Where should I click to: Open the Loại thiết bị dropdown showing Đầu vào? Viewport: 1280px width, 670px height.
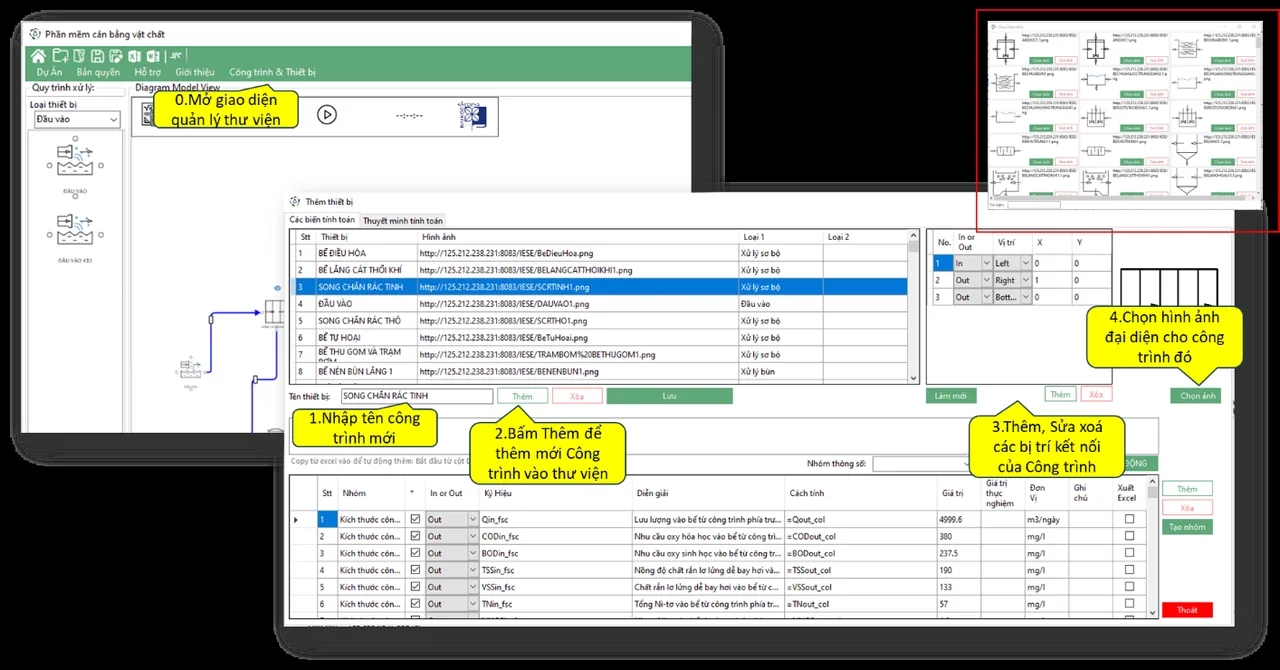76,119
